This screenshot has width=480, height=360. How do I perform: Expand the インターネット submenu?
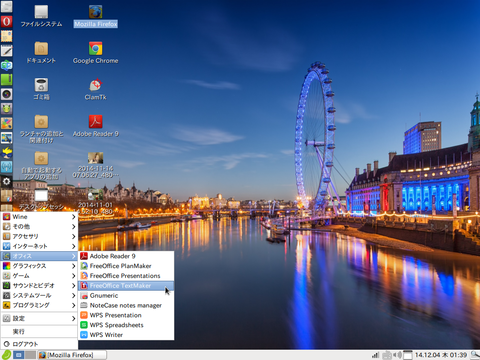click(x=39, y=246)
